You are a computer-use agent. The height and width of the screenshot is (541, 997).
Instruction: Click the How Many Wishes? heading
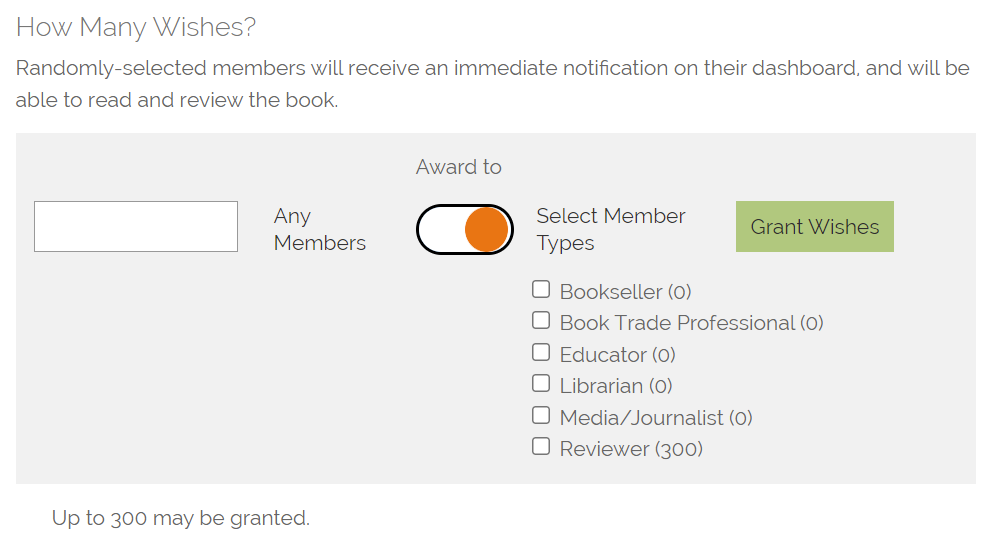click(x=136, y=27)
